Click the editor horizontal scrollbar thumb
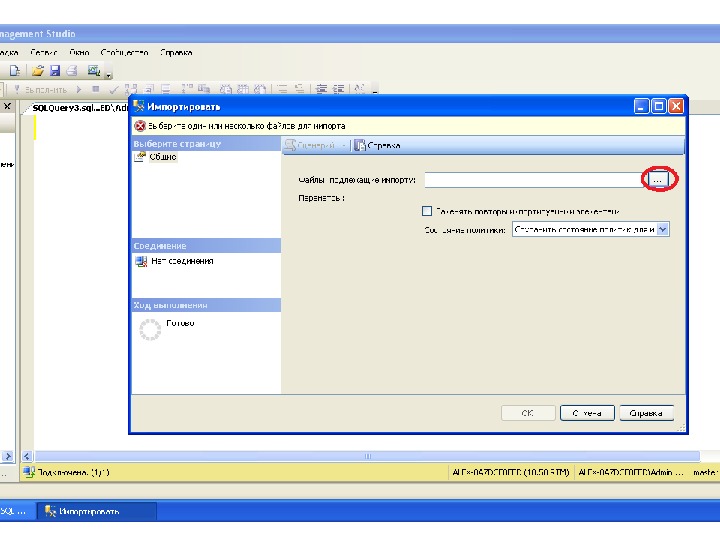Viewport: 720px width, 540px height. coord(367,456)
